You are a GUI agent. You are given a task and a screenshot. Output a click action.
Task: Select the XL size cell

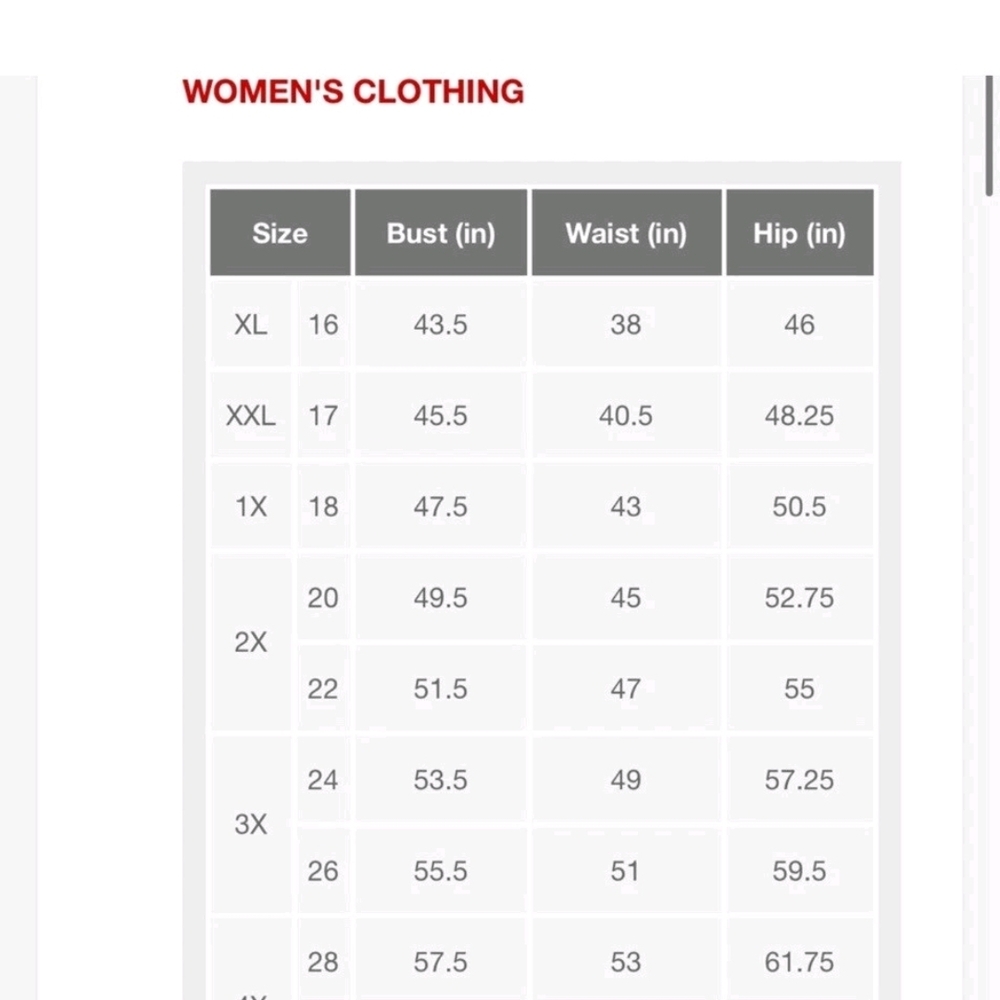tap(251, 324)
